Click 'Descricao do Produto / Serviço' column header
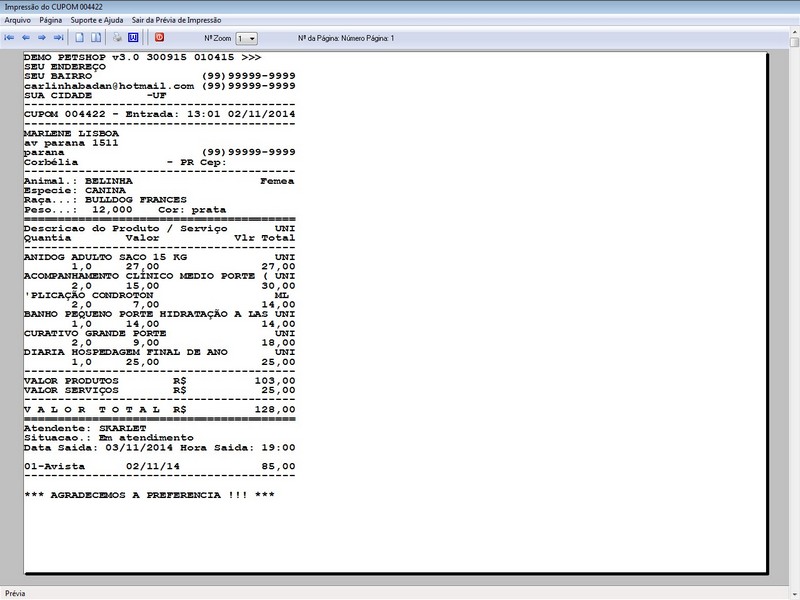The height and width of the screenshot is (600, 800). click(x=126, y=229)
